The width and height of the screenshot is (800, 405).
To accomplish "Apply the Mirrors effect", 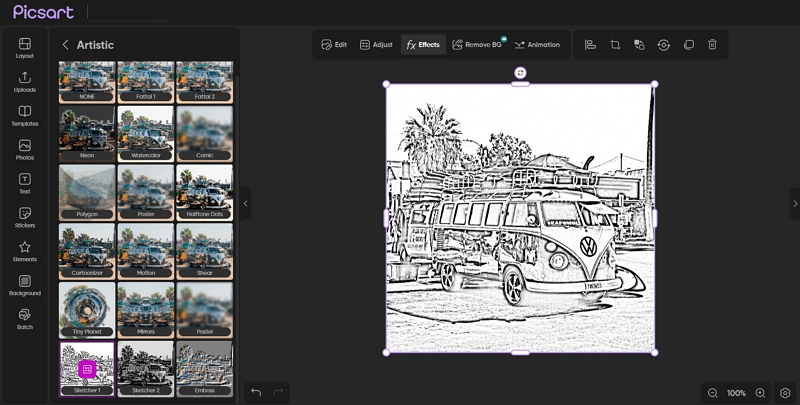I will coord(146,310).
